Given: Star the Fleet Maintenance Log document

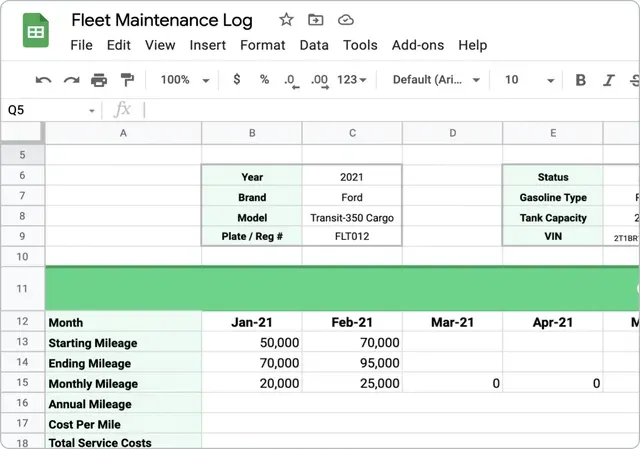Looking at the screenshot, I should pos(286,20).
